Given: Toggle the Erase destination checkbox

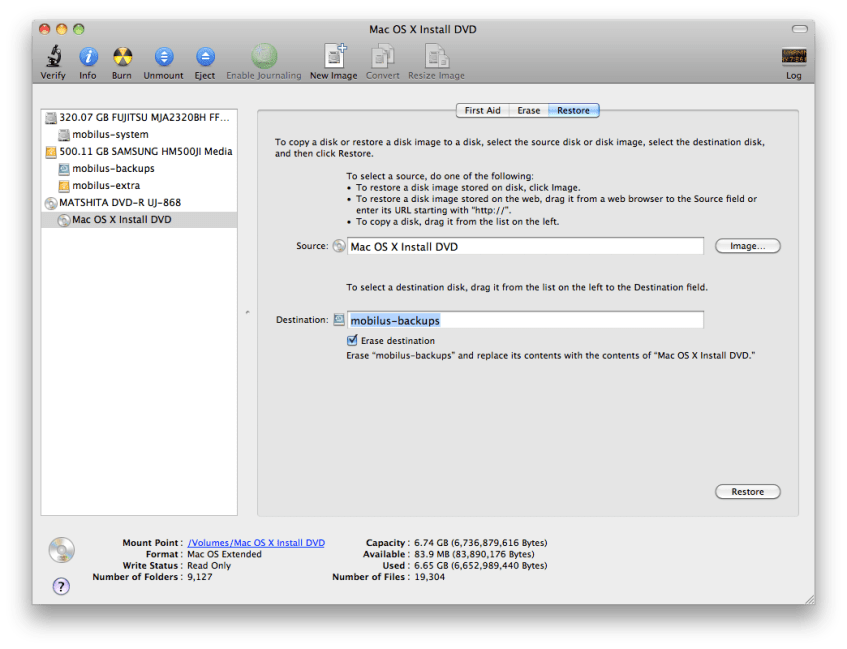Looking at the screenshot, I should click(353, 341).
